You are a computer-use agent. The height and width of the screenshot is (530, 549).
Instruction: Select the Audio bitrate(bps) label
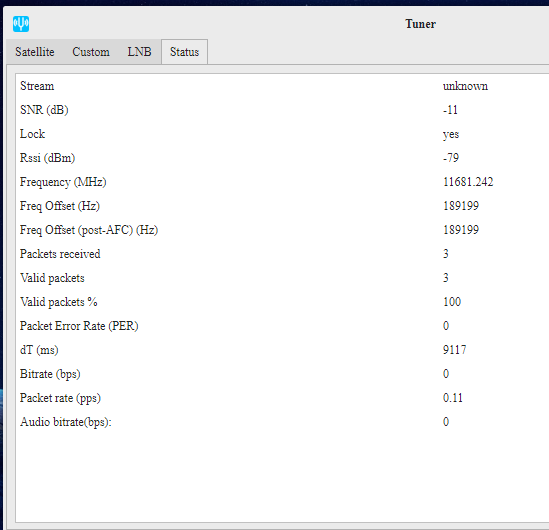tap(65, 422)
